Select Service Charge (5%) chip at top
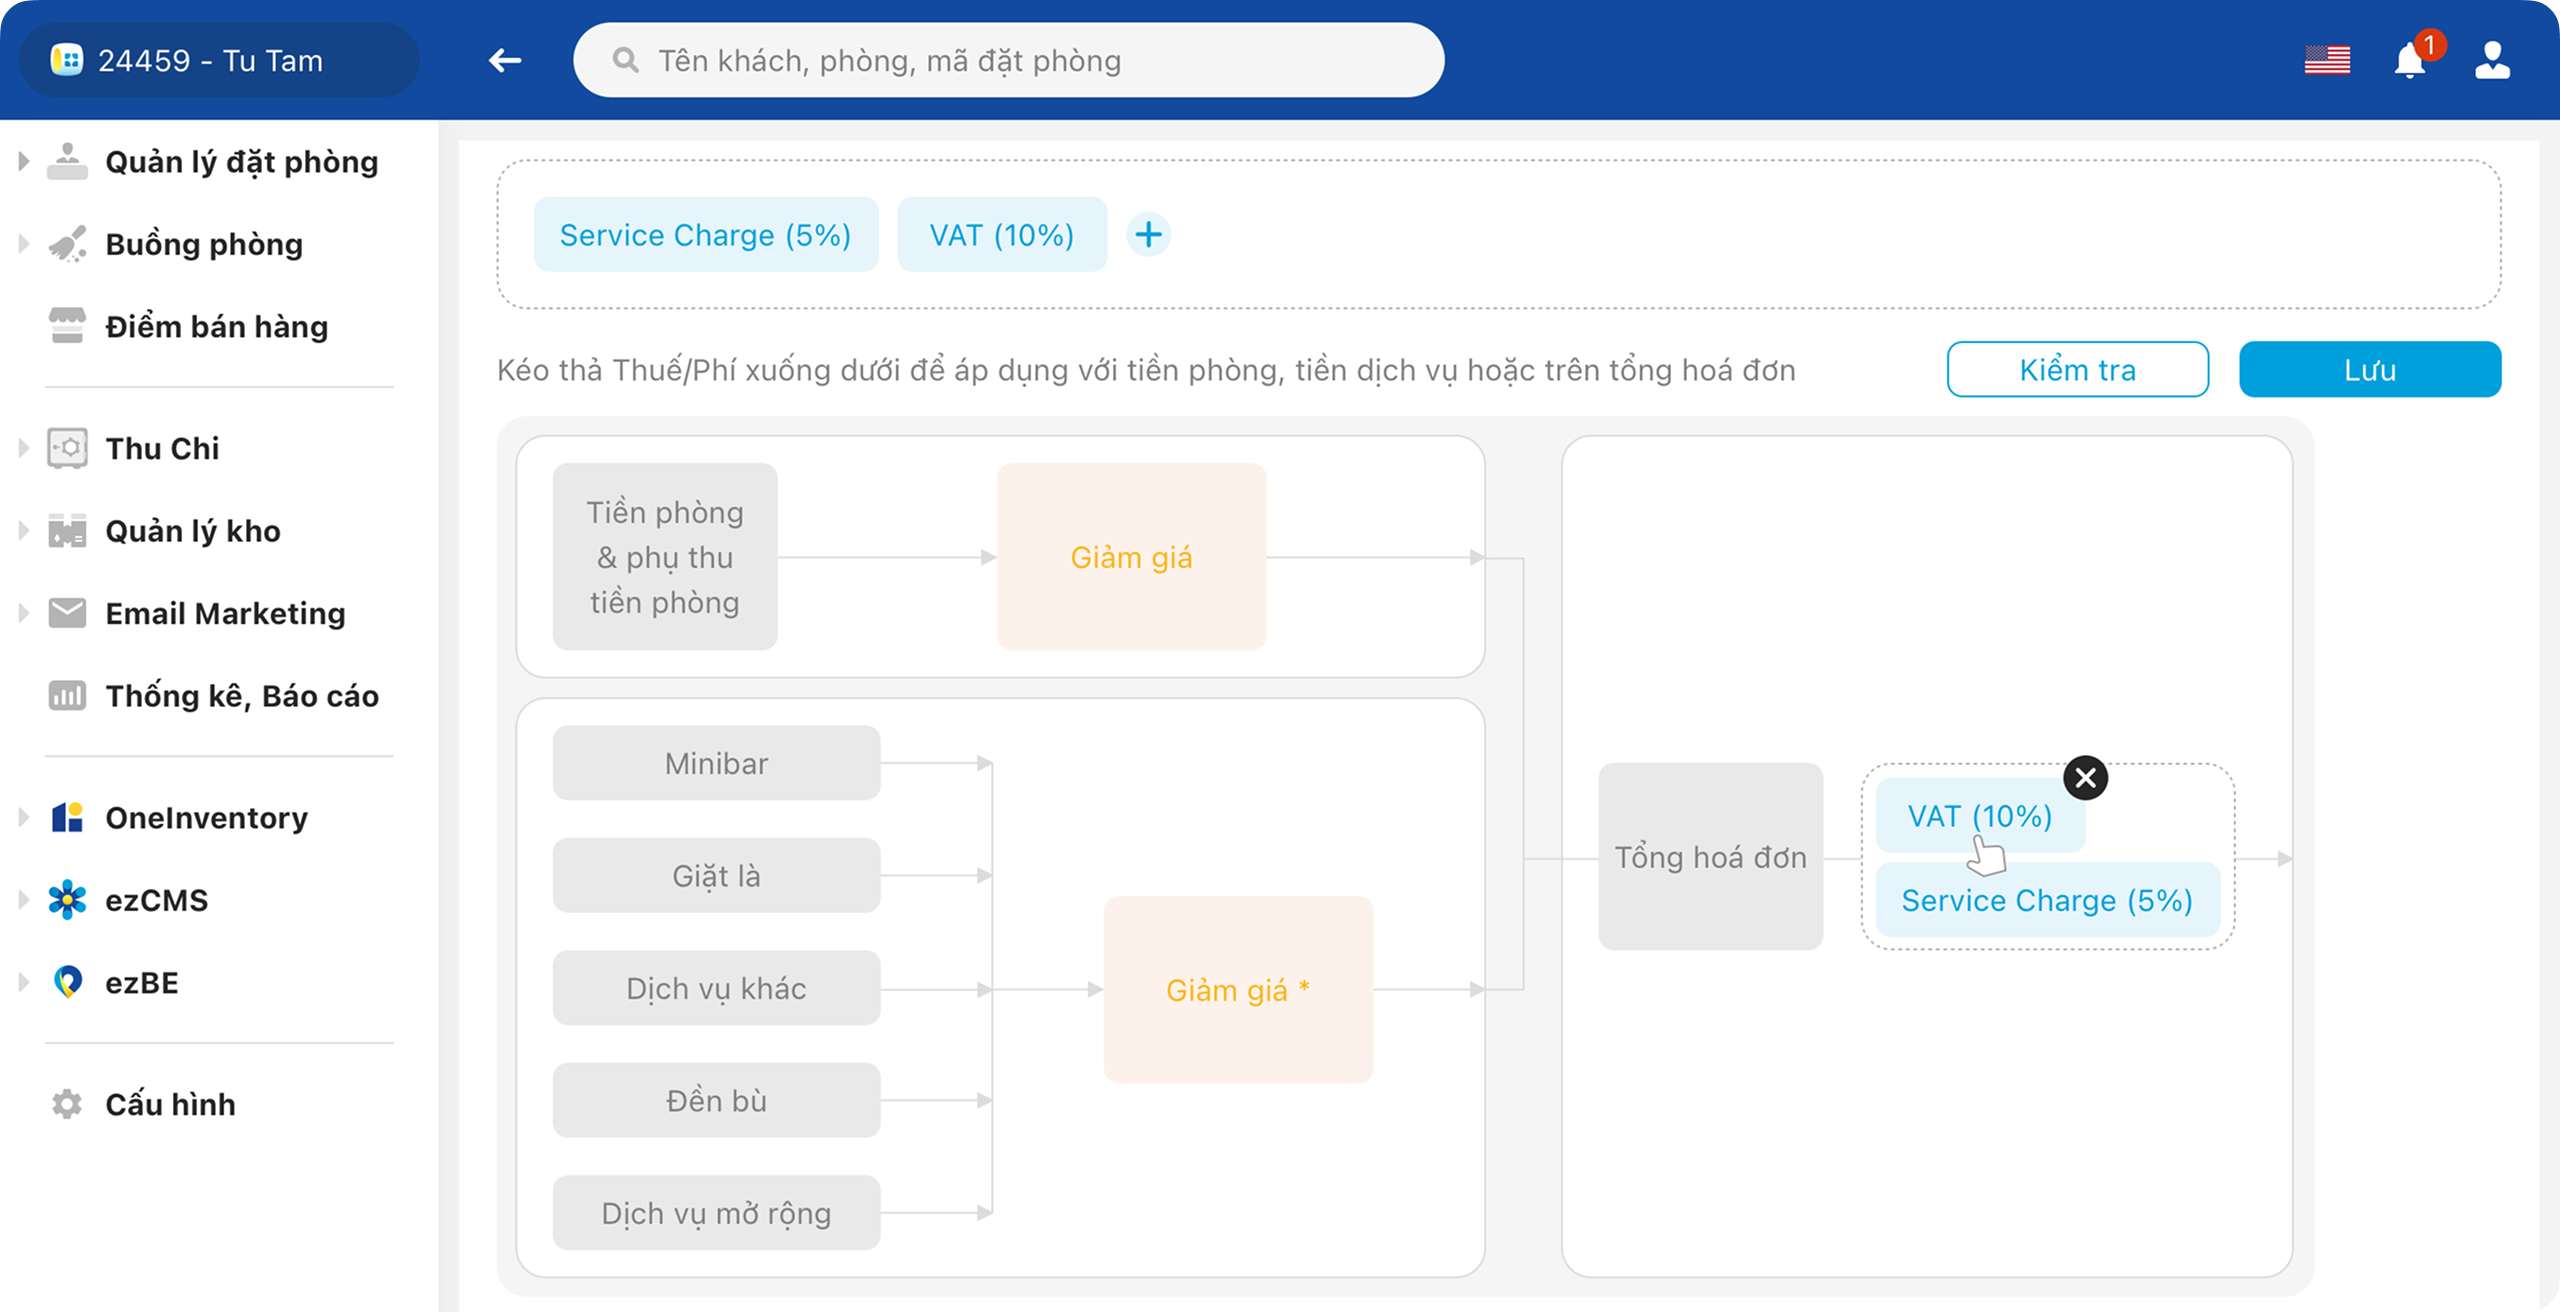Screen dimensions: 2560x1312 [x=705, y=235]
